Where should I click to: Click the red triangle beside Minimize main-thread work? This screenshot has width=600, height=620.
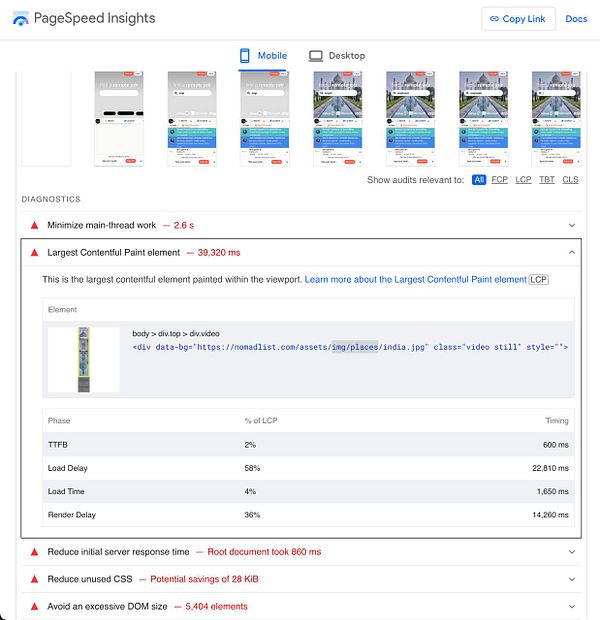(x=35, y=225)
